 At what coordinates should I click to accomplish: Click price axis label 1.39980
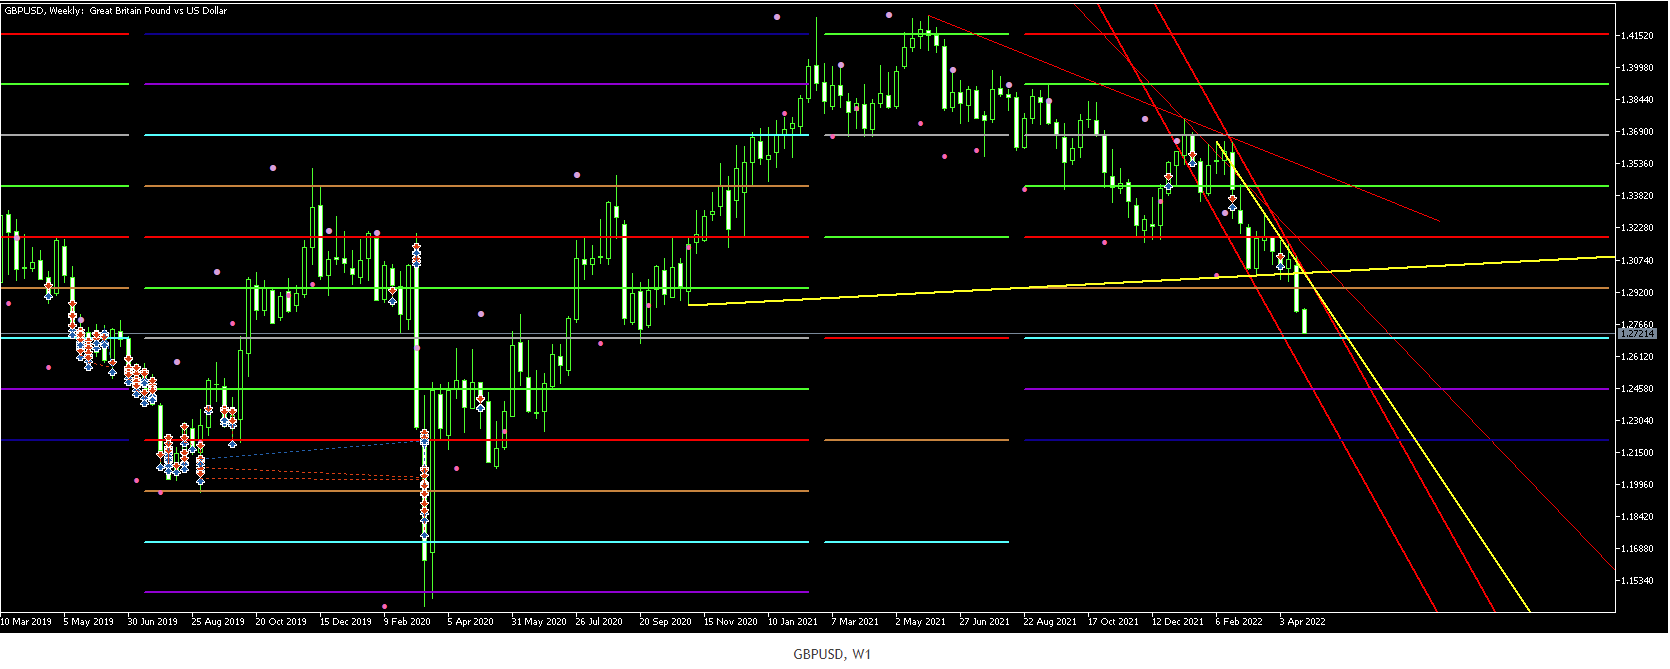(1636, 68)
